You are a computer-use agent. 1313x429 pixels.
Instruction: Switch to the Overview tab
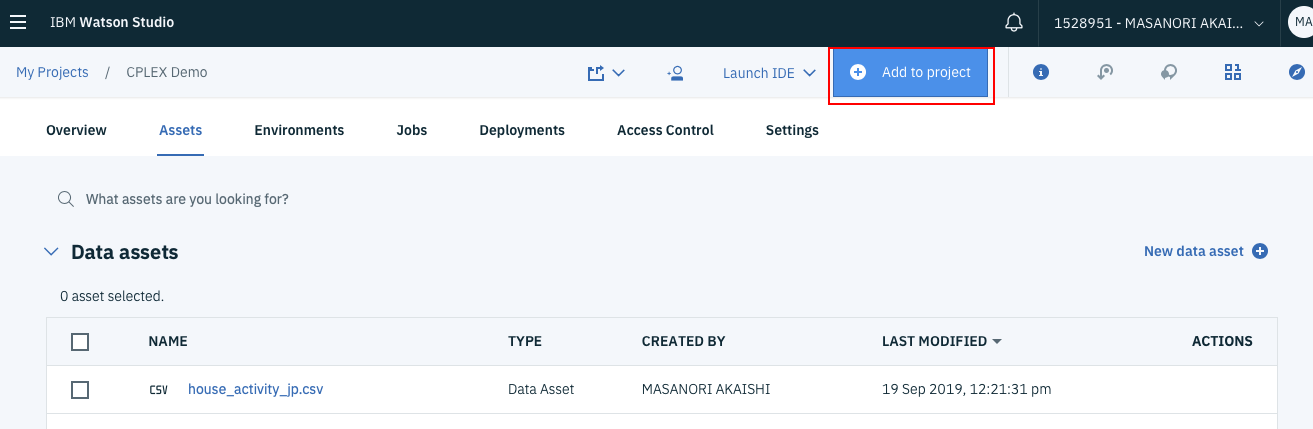tap(76, 130)
